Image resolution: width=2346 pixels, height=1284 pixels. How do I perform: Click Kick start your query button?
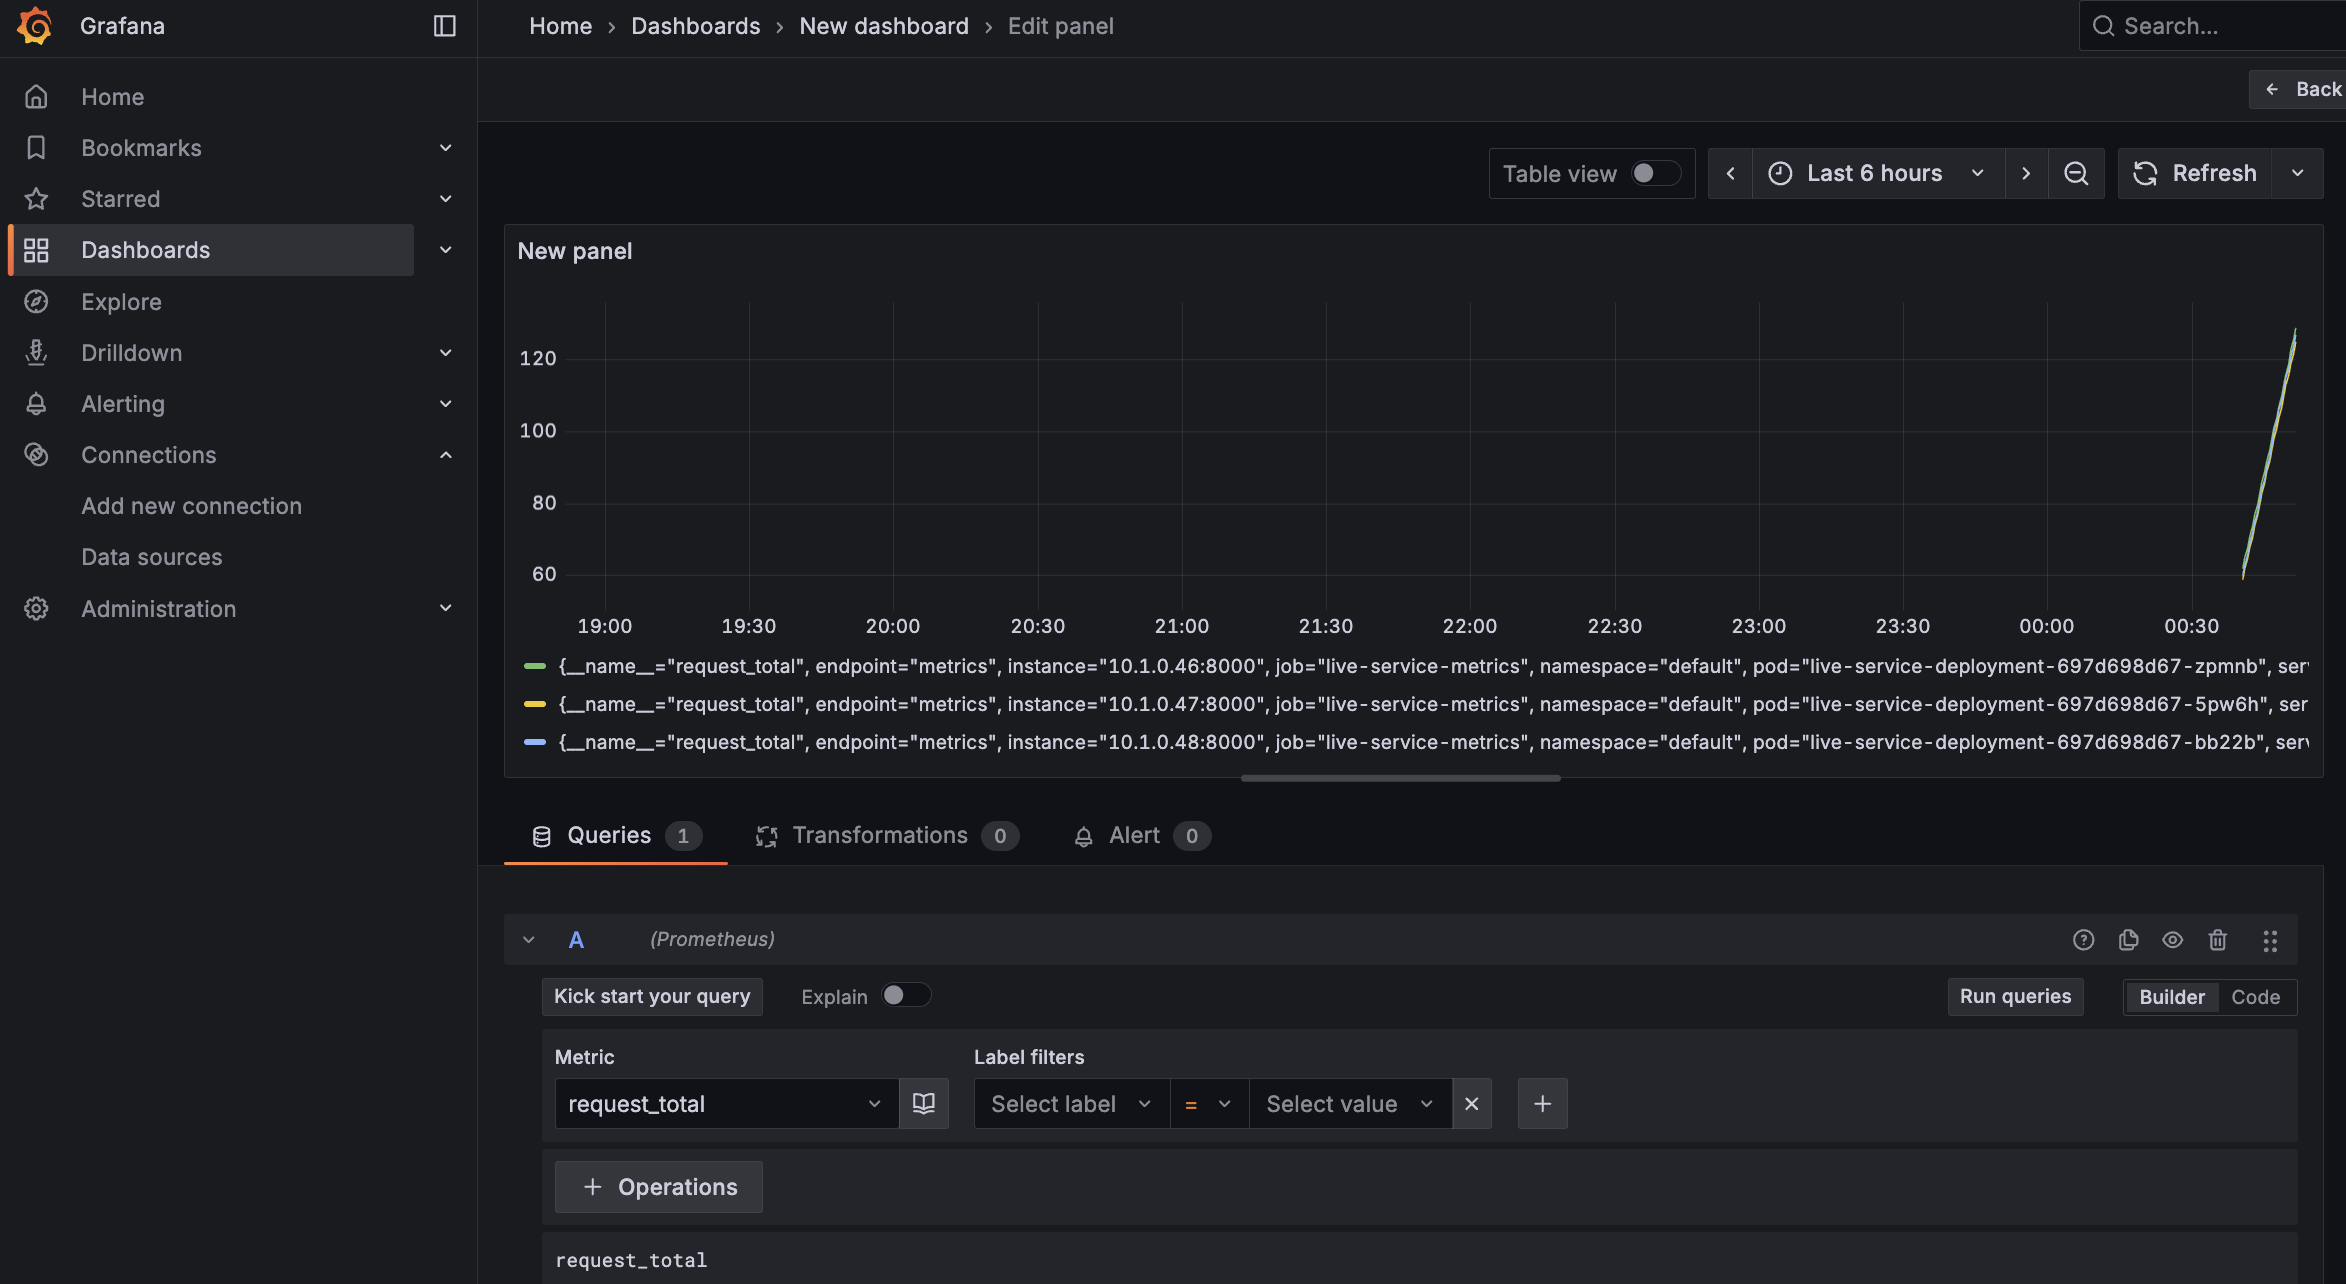pyautogui.click(x=652, y=997)
